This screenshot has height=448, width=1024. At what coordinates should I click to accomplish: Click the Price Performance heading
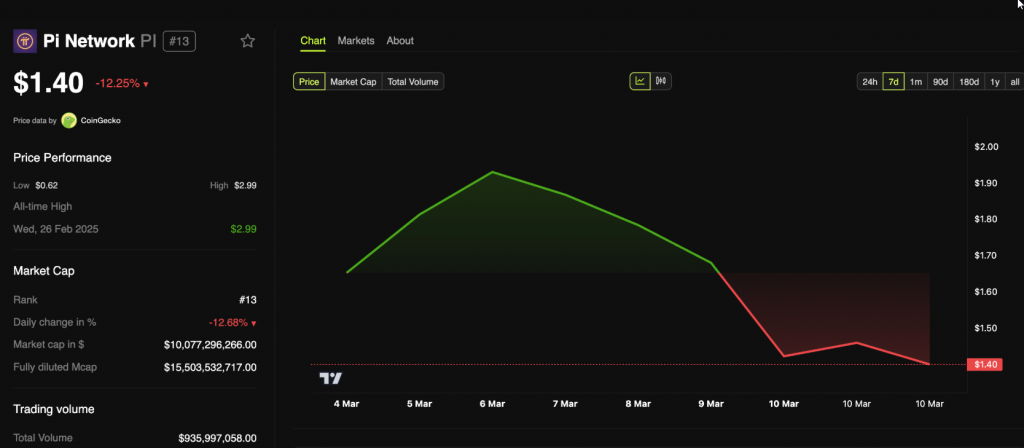point(62,158)
